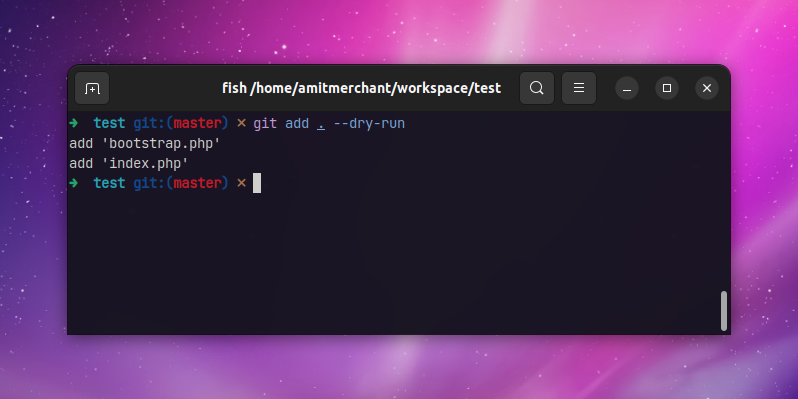Click the block cursor at the prompt
Image resolution: width=798 pixels, height=399 pixels.
[x=257, y=183]
